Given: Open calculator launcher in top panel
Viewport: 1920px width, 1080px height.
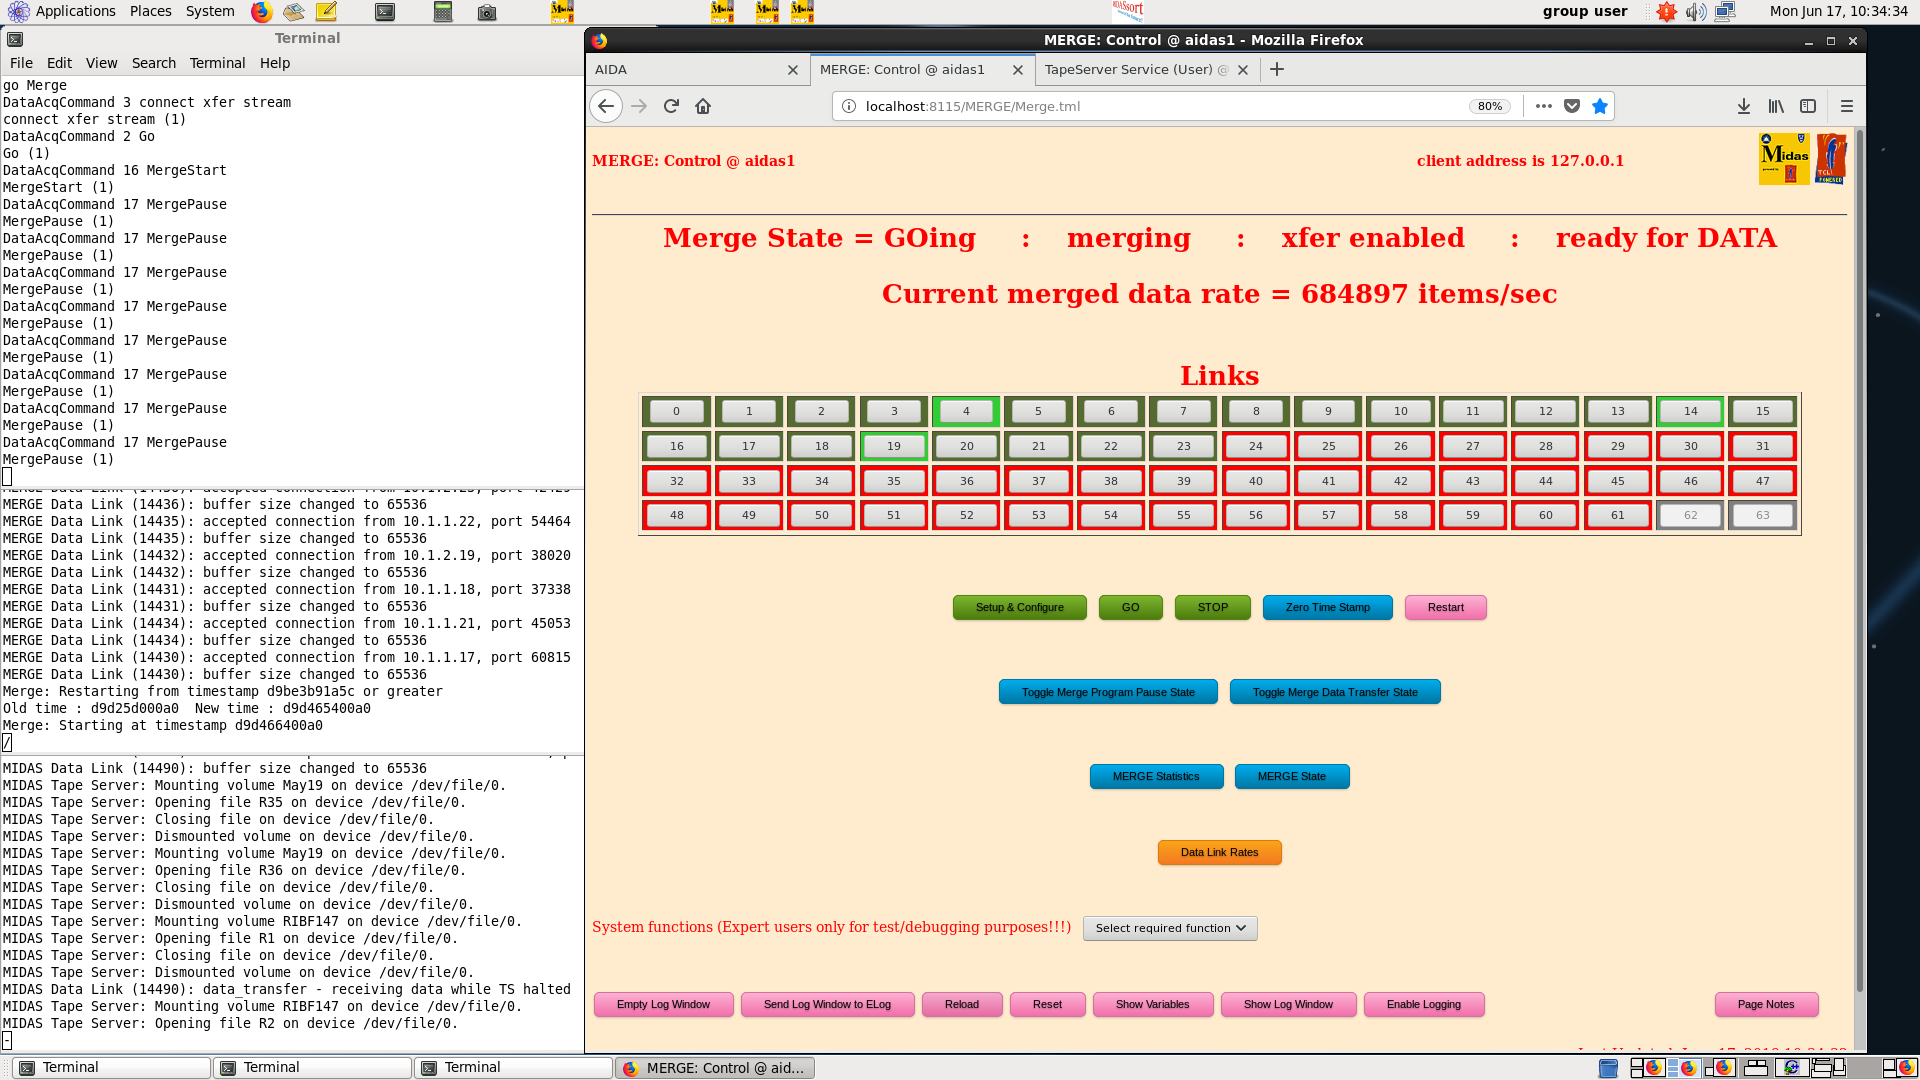Looking at the screenshot, I should (x=443, y=12).
